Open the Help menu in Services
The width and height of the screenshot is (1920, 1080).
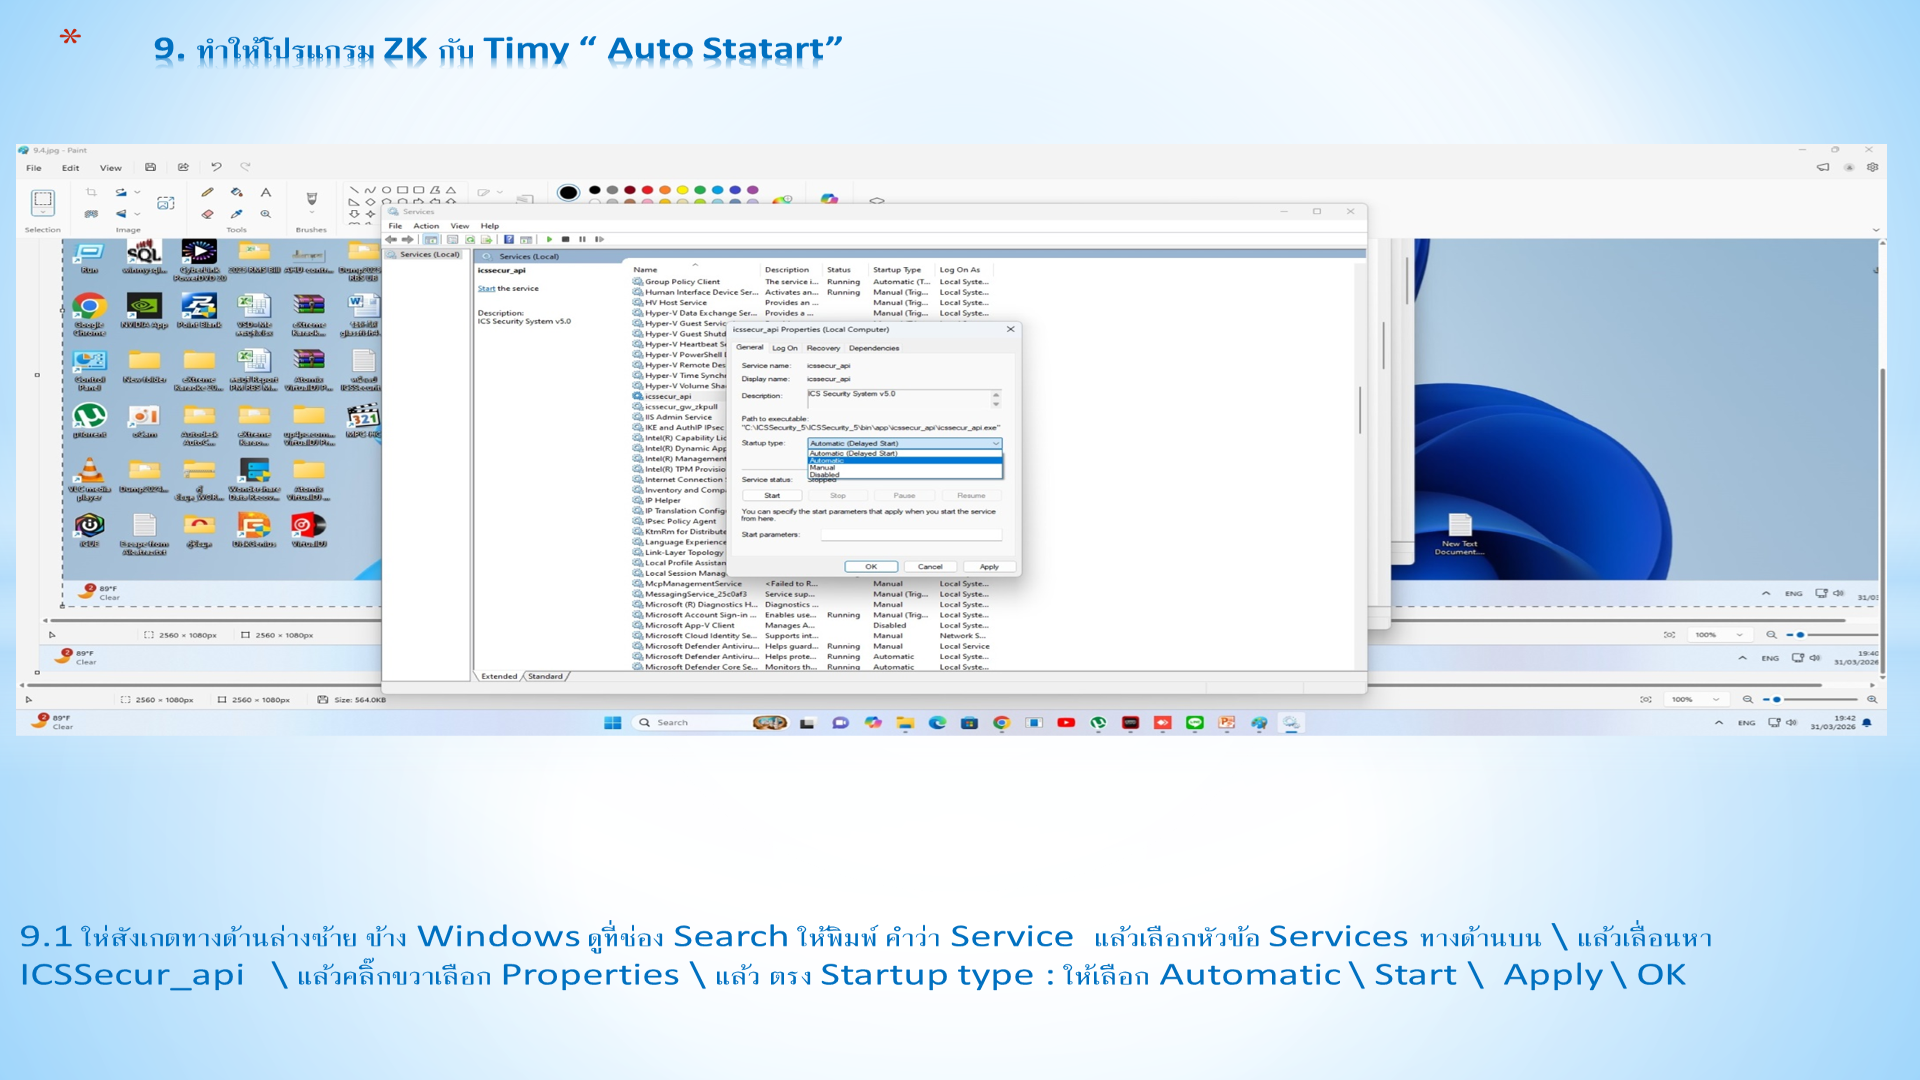coord(489,226)
